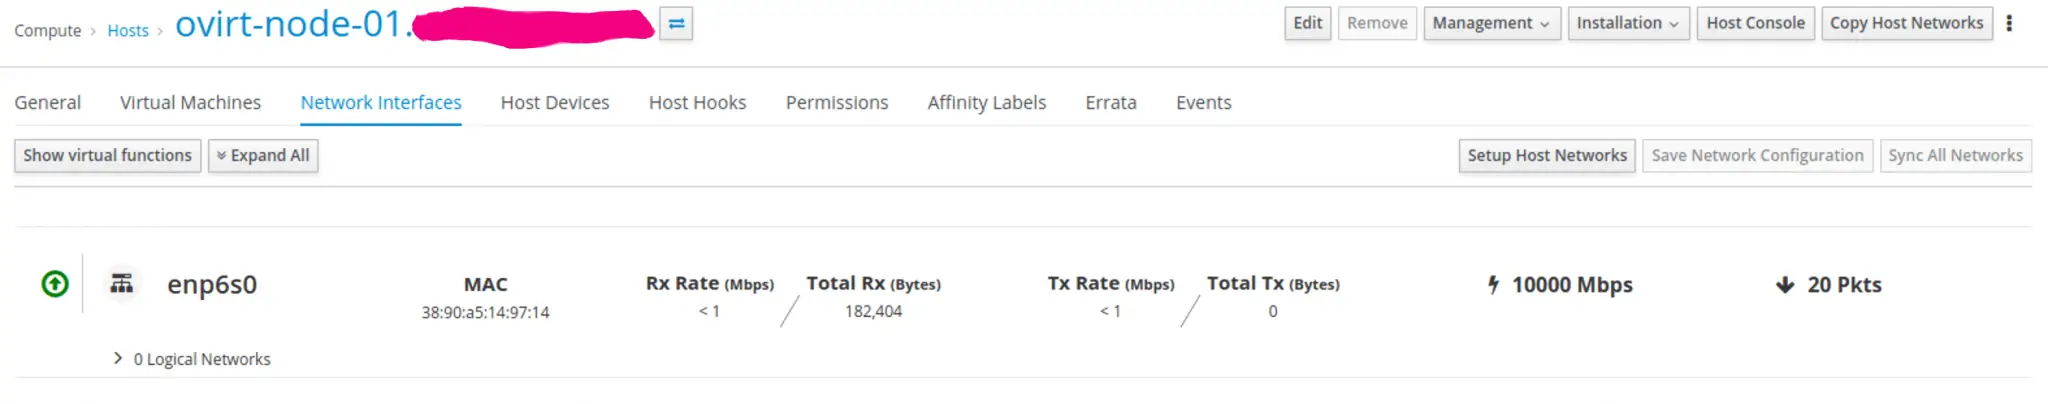Click the lightning bolt speed icon
Viewport: 2048px width, 404px height.
[x=1493, y=285]
